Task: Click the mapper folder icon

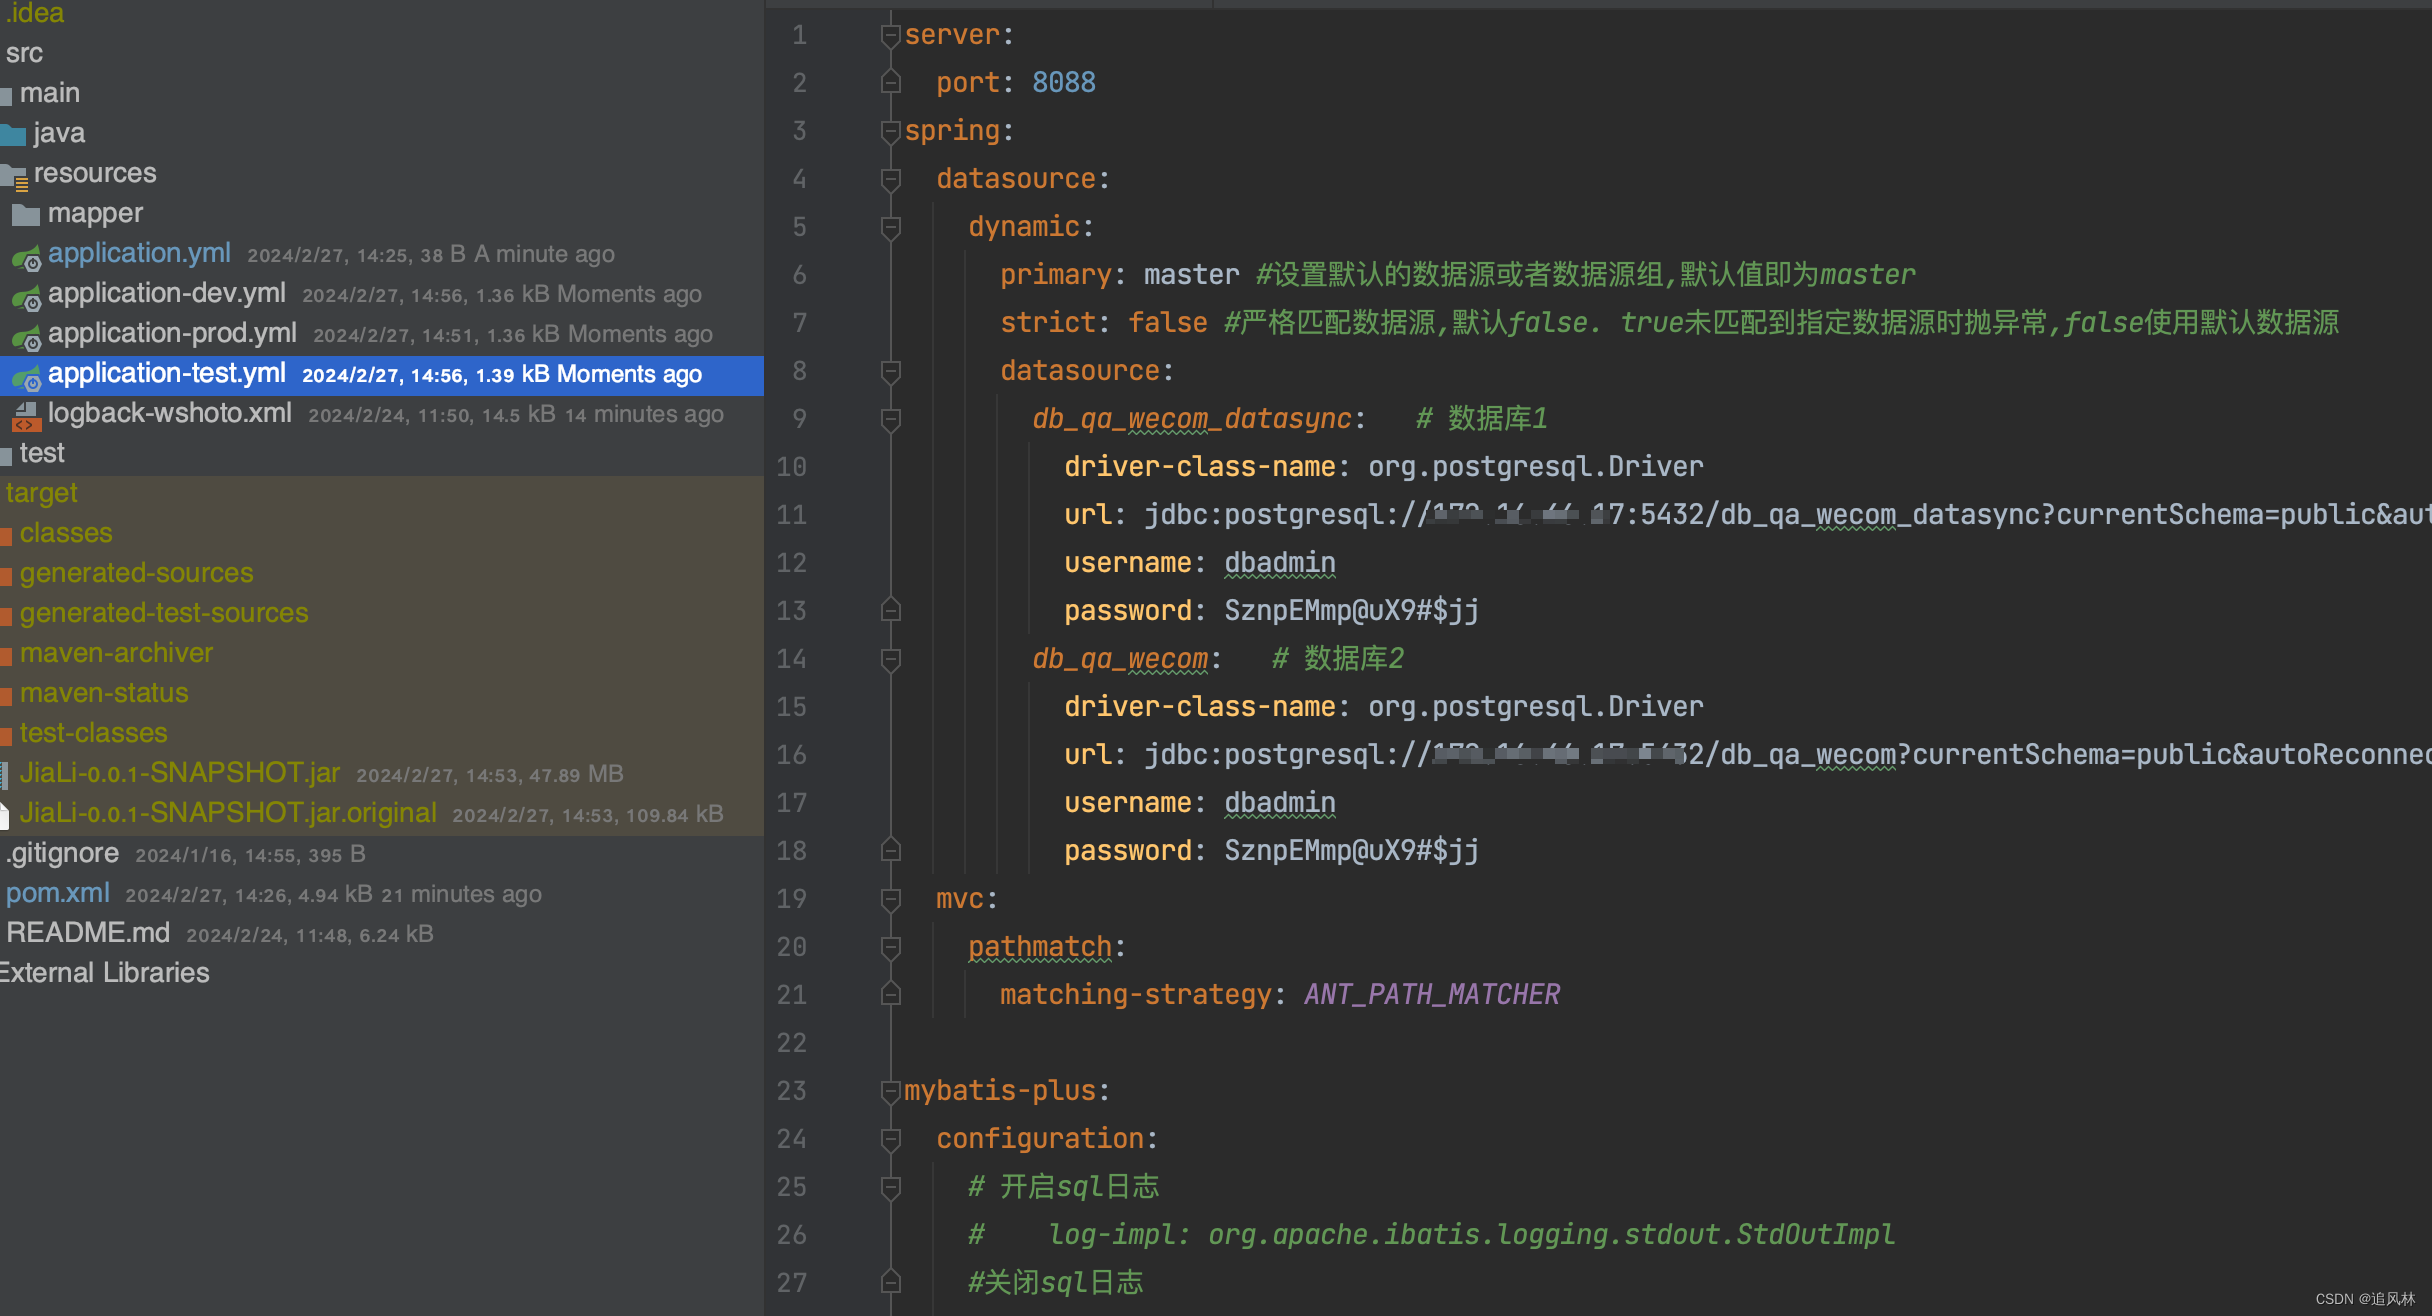Action: coord(26,215)
